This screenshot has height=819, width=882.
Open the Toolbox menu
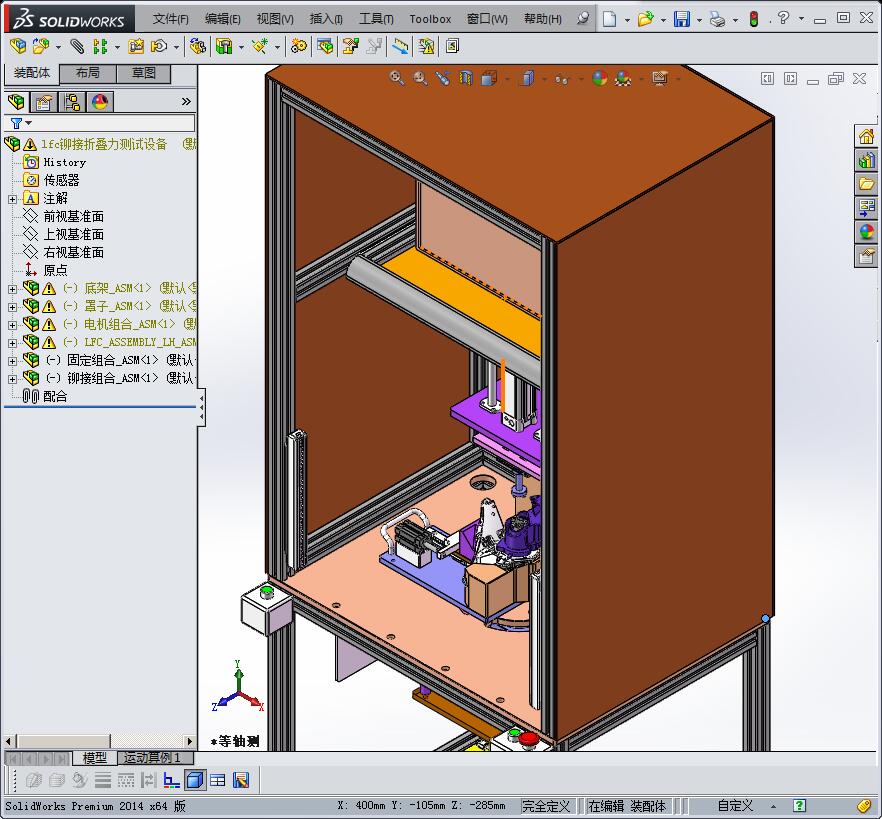(430, 19)
